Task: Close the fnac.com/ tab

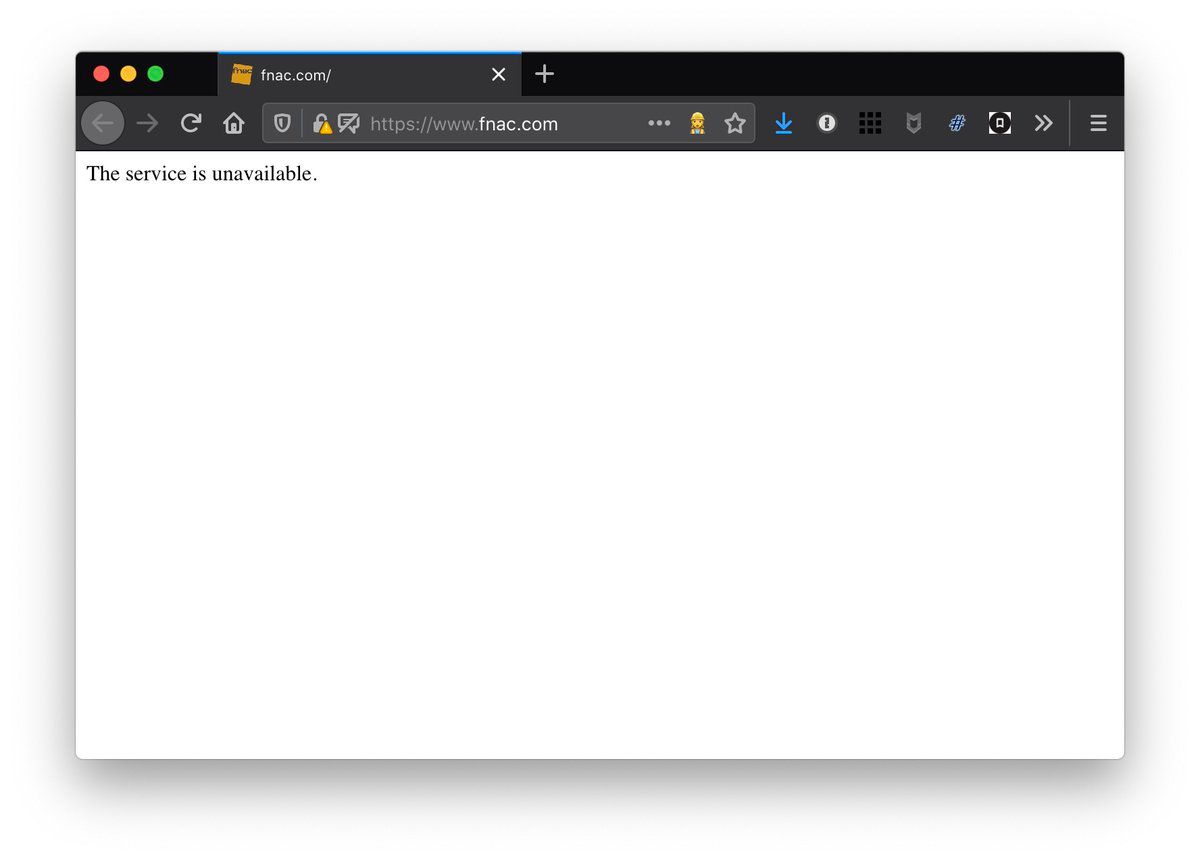Action: [x=498, y=74]
